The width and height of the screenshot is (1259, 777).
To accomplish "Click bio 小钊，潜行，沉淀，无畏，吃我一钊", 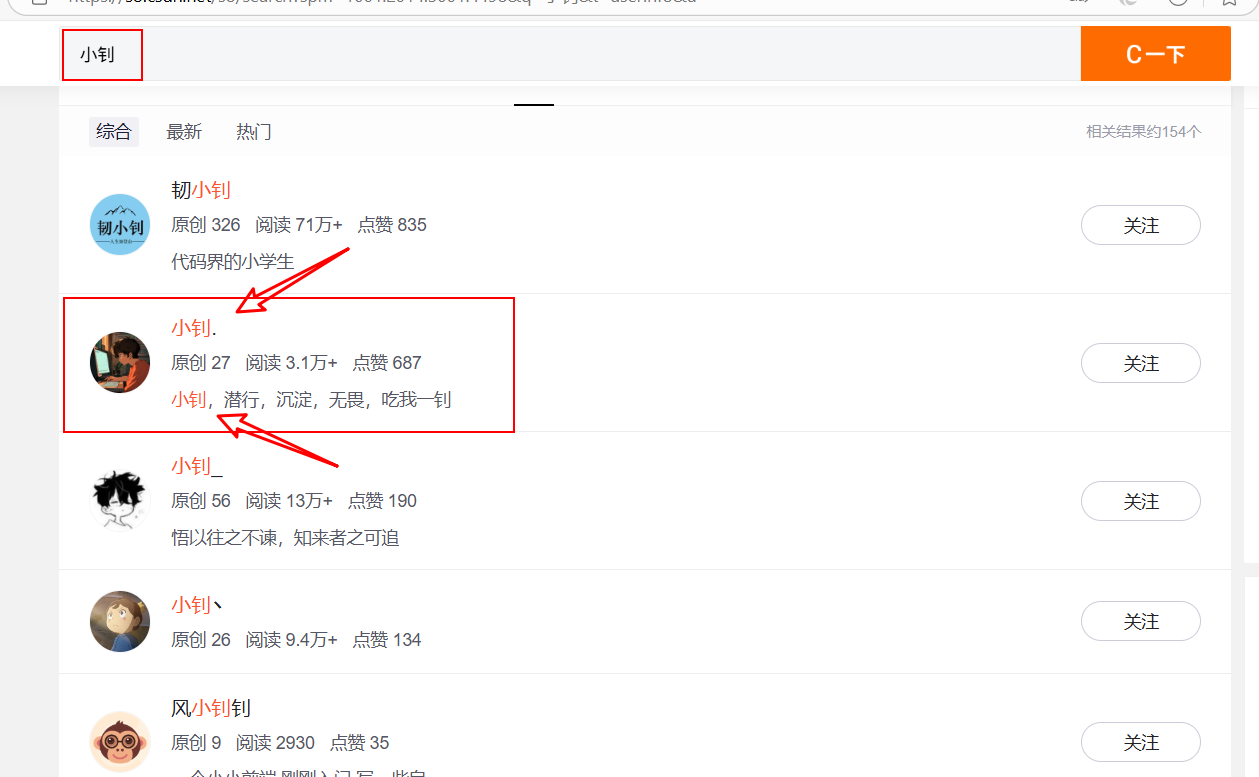I will click(x=311, y=400).
